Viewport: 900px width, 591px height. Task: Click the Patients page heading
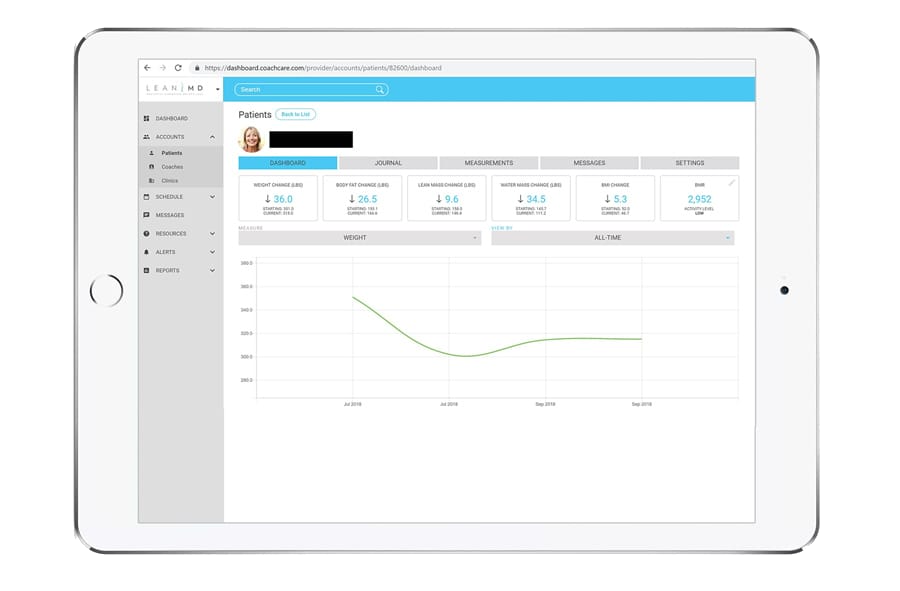tap(255, 115)
